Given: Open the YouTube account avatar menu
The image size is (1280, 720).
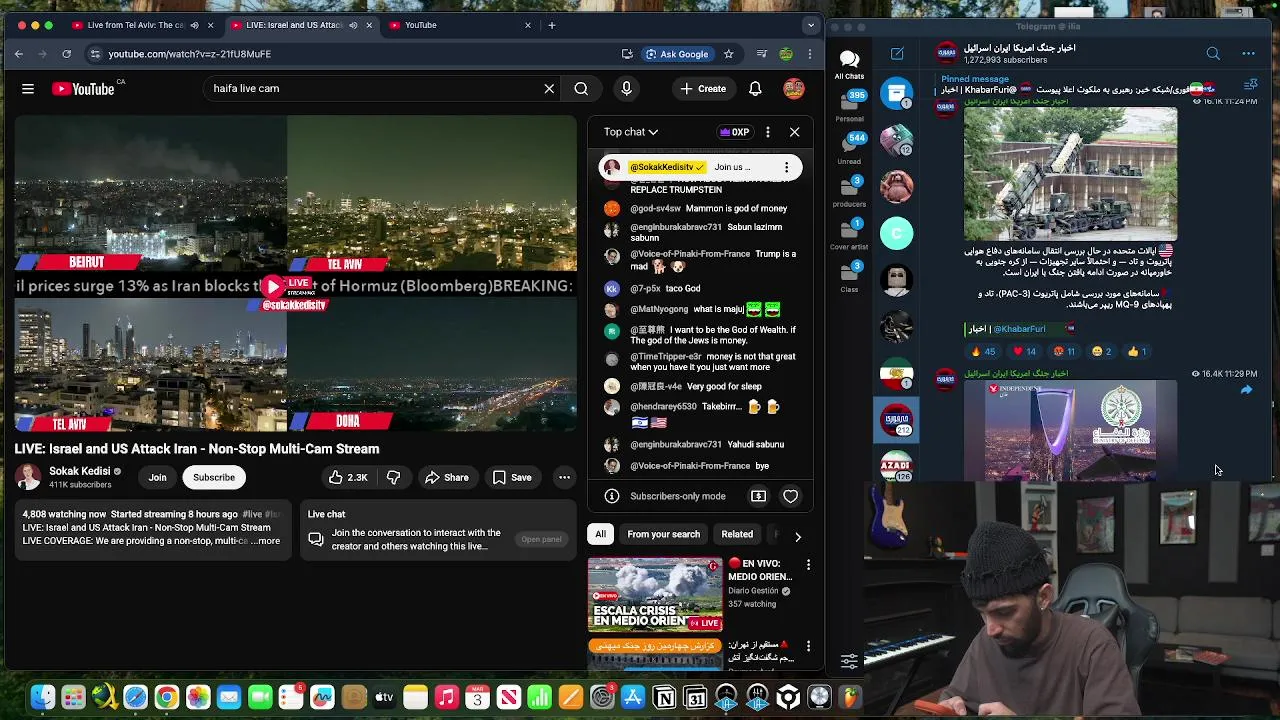Looking at the screenshot, I should tap(794, 89).
